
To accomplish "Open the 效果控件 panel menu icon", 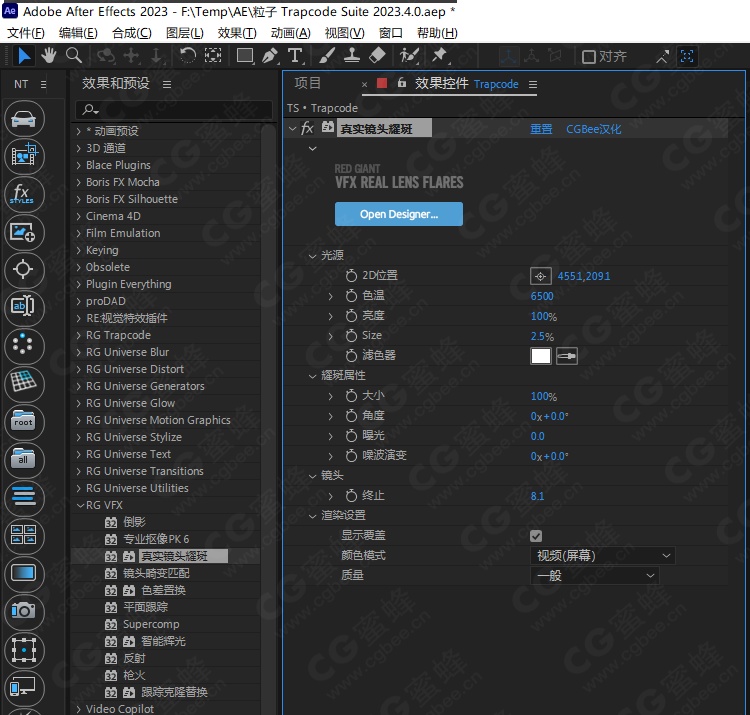I will pos(533,84).
